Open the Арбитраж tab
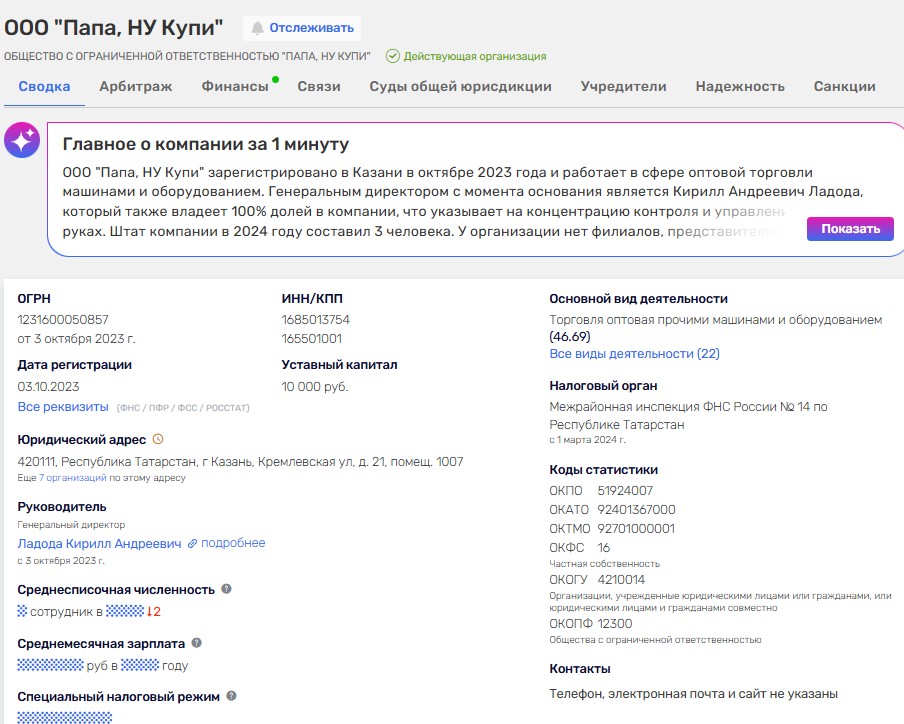Viewport: 904px width, 724px height. pyautogui.click(x=135, y=86)
